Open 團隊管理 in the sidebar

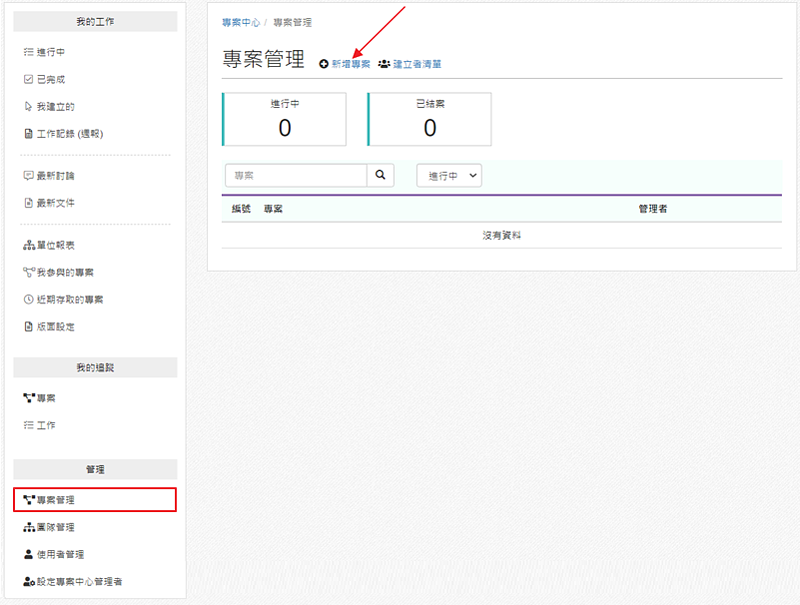56,527
